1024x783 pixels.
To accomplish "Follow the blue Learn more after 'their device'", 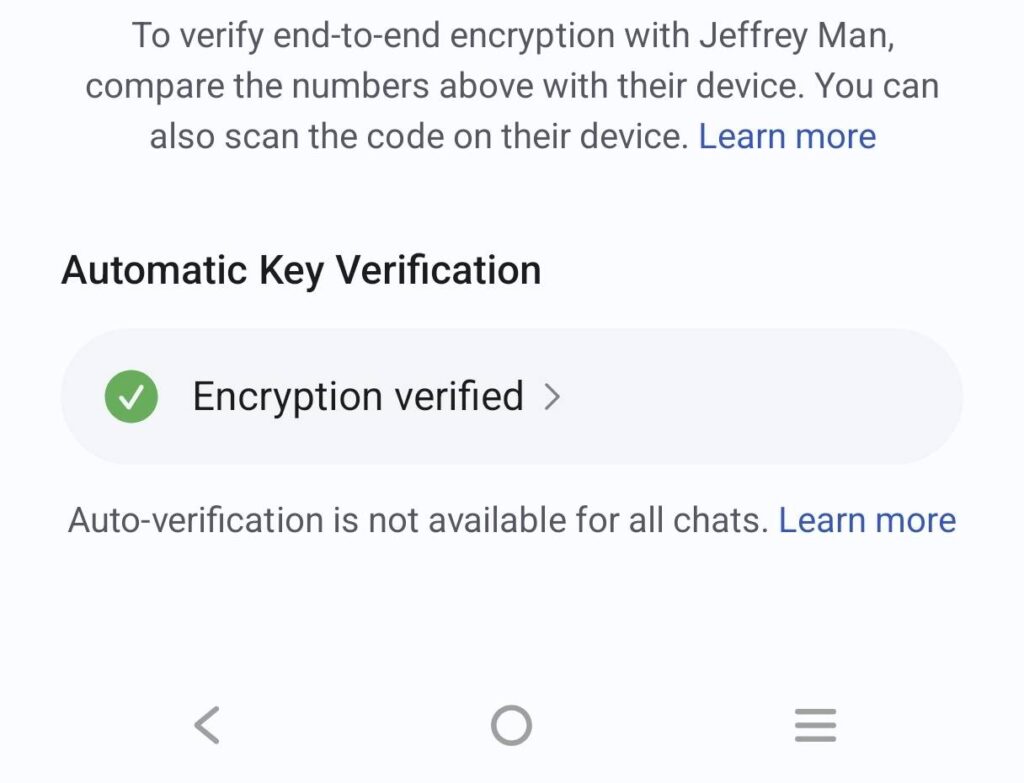I will [787, 136].
